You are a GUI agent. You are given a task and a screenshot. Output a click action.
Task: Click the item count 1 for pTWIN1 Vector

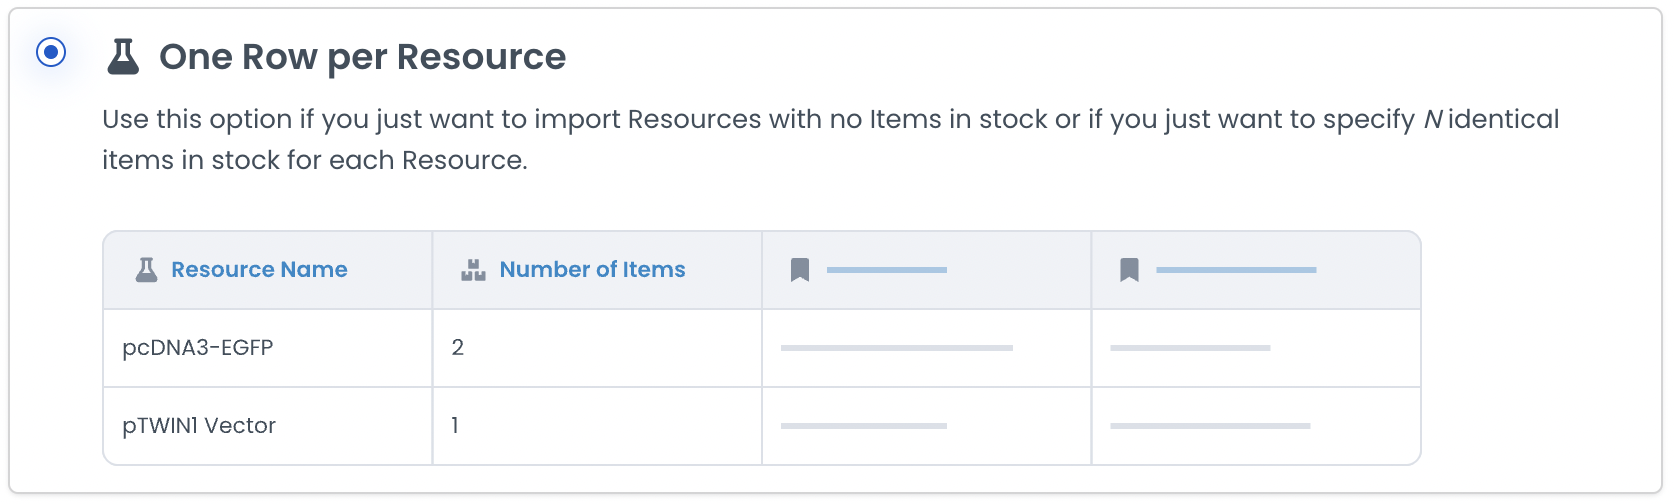point(455,426)
